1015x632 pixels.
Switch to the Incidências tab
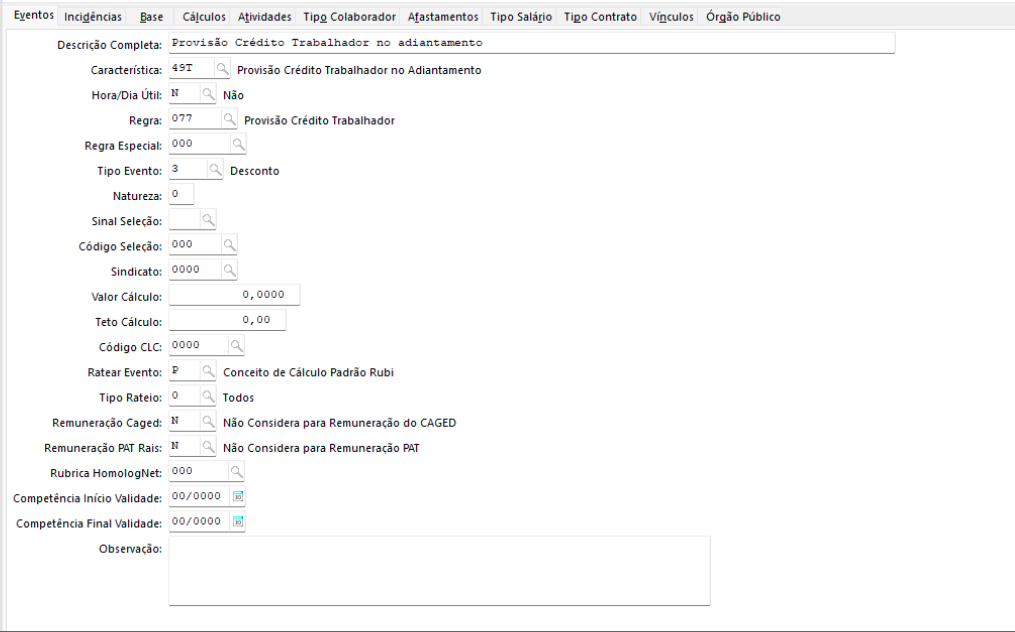(x=93, y=17)
